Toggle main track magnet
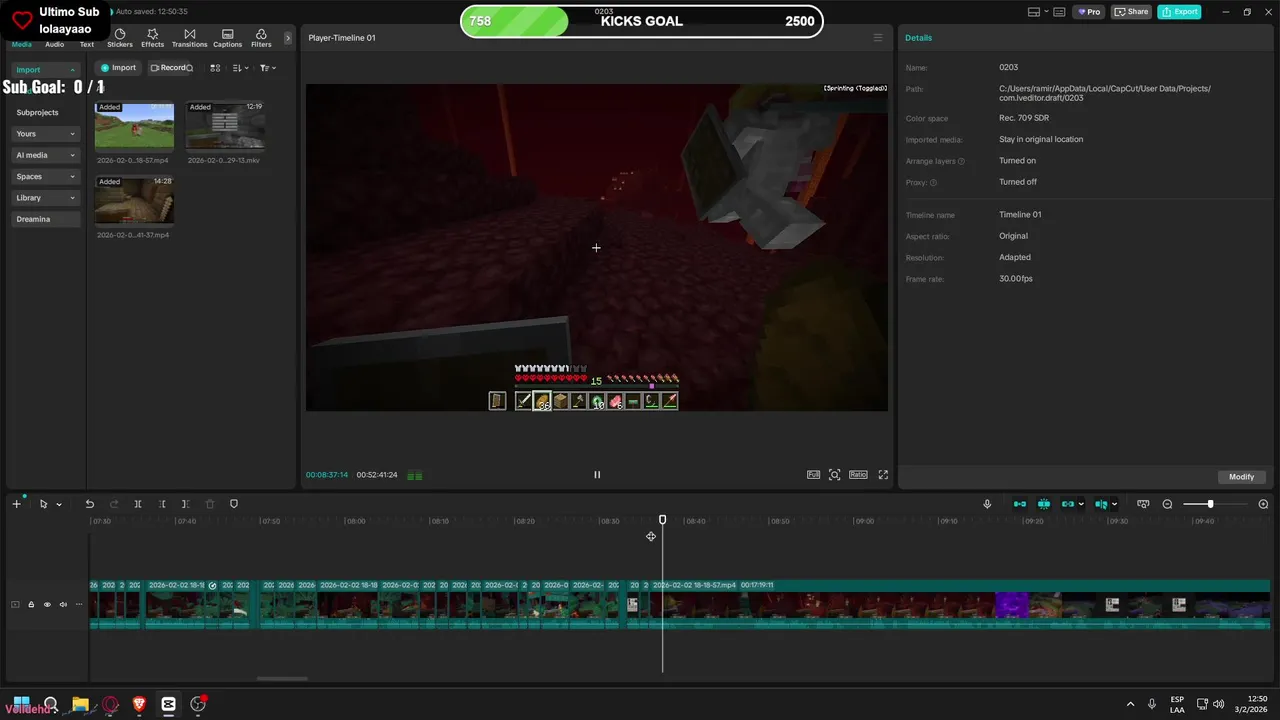This screenshot has height=720, width=1280. tap(1020, 504)
